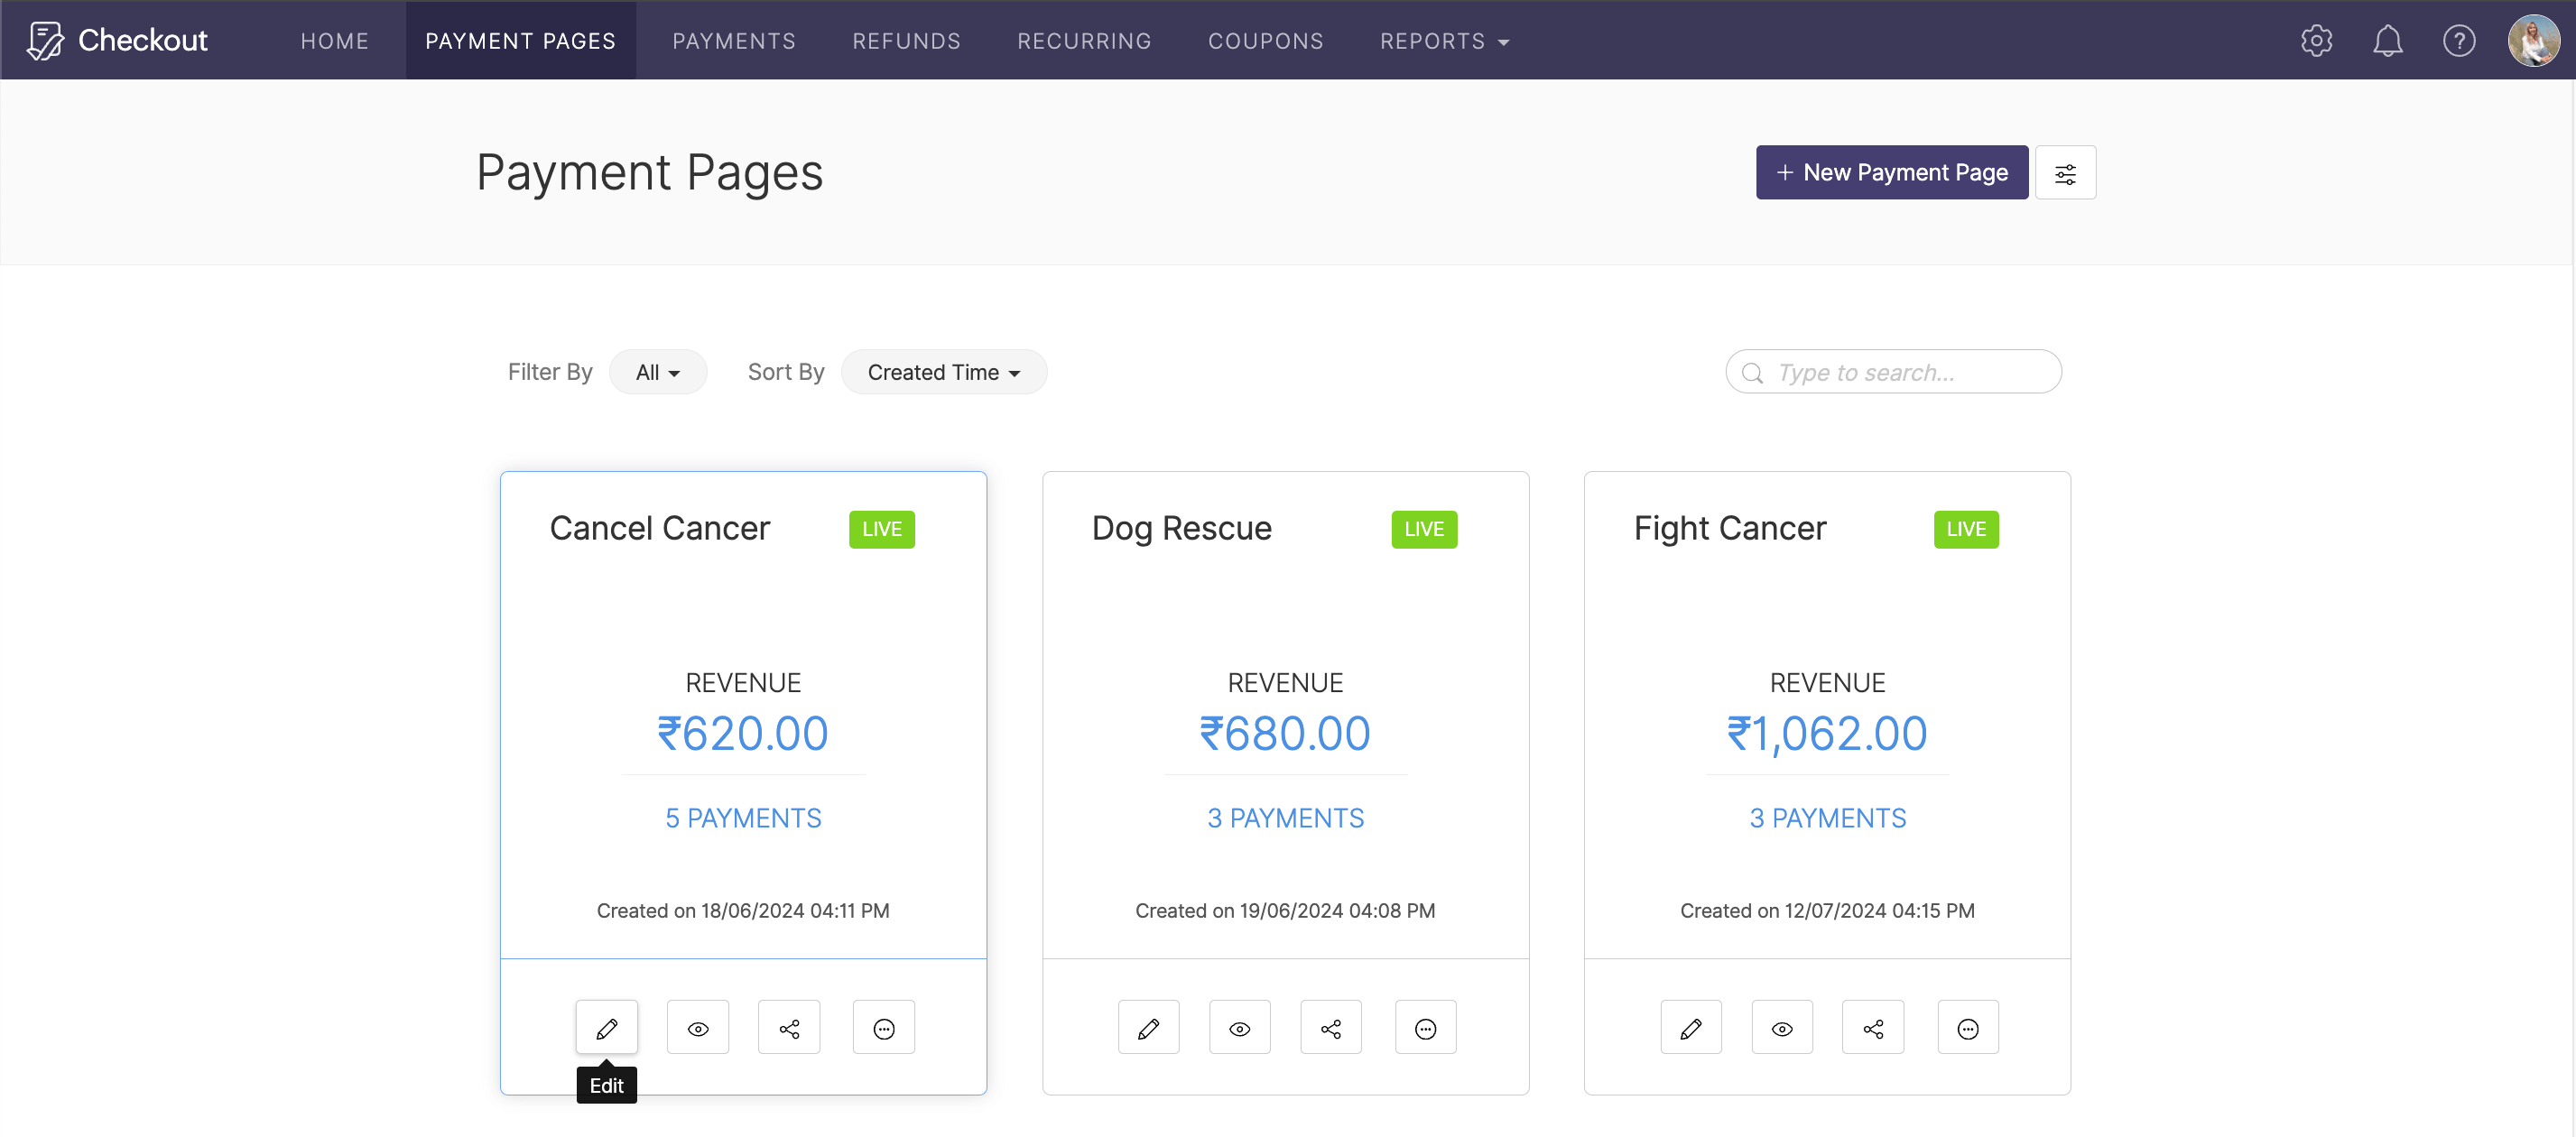
Task: Click the edit pencil icon on Fight Cancer
Action: pyautogui.click(x=1691, y=1027)
